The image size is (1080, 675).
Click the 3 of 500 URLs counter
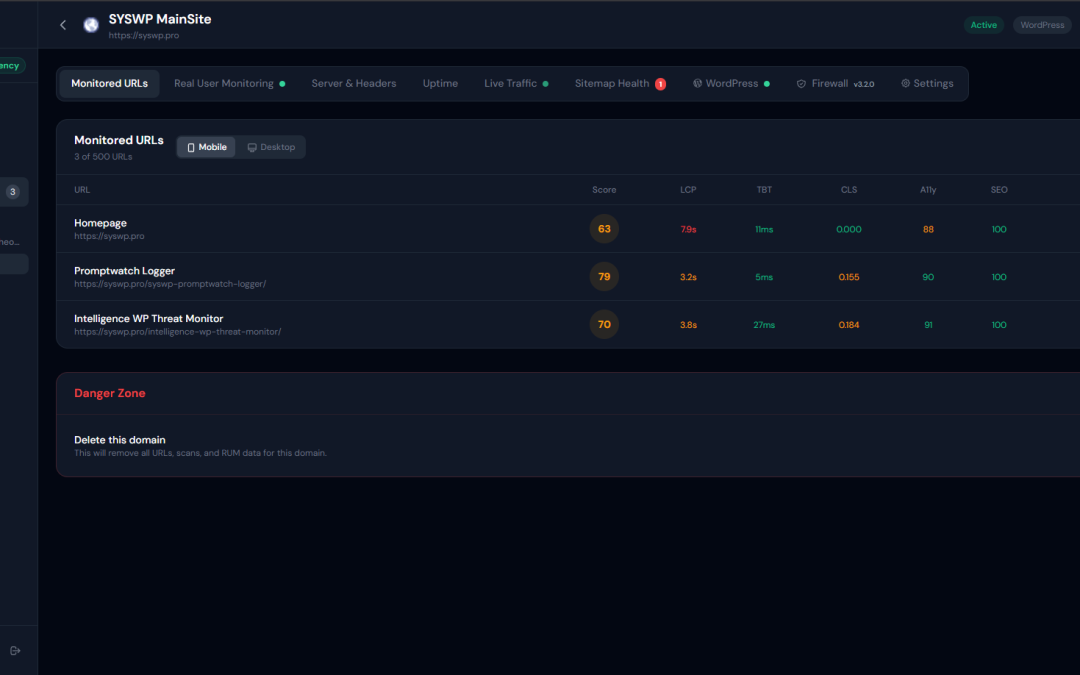pos(103,157)
